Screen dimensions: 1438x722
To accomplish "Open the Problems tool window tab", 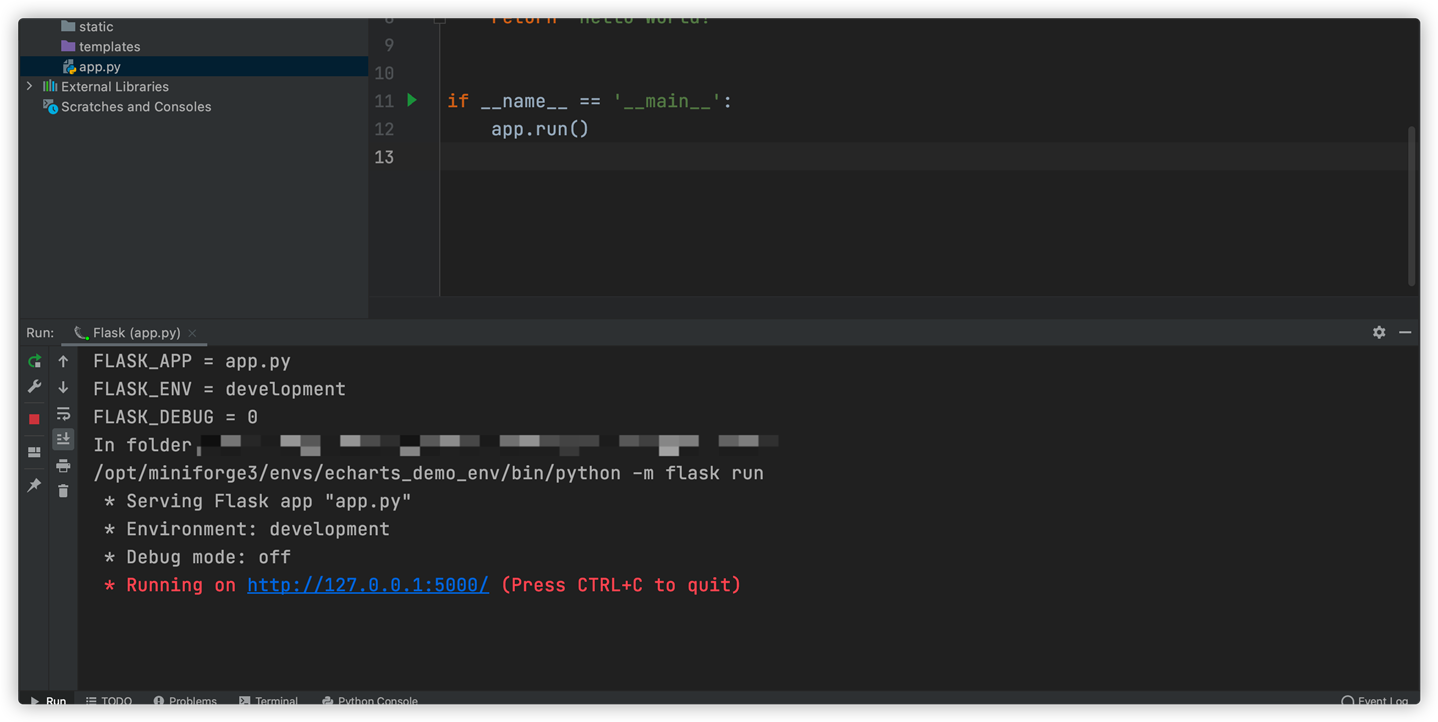I will [x=185, y=701].
